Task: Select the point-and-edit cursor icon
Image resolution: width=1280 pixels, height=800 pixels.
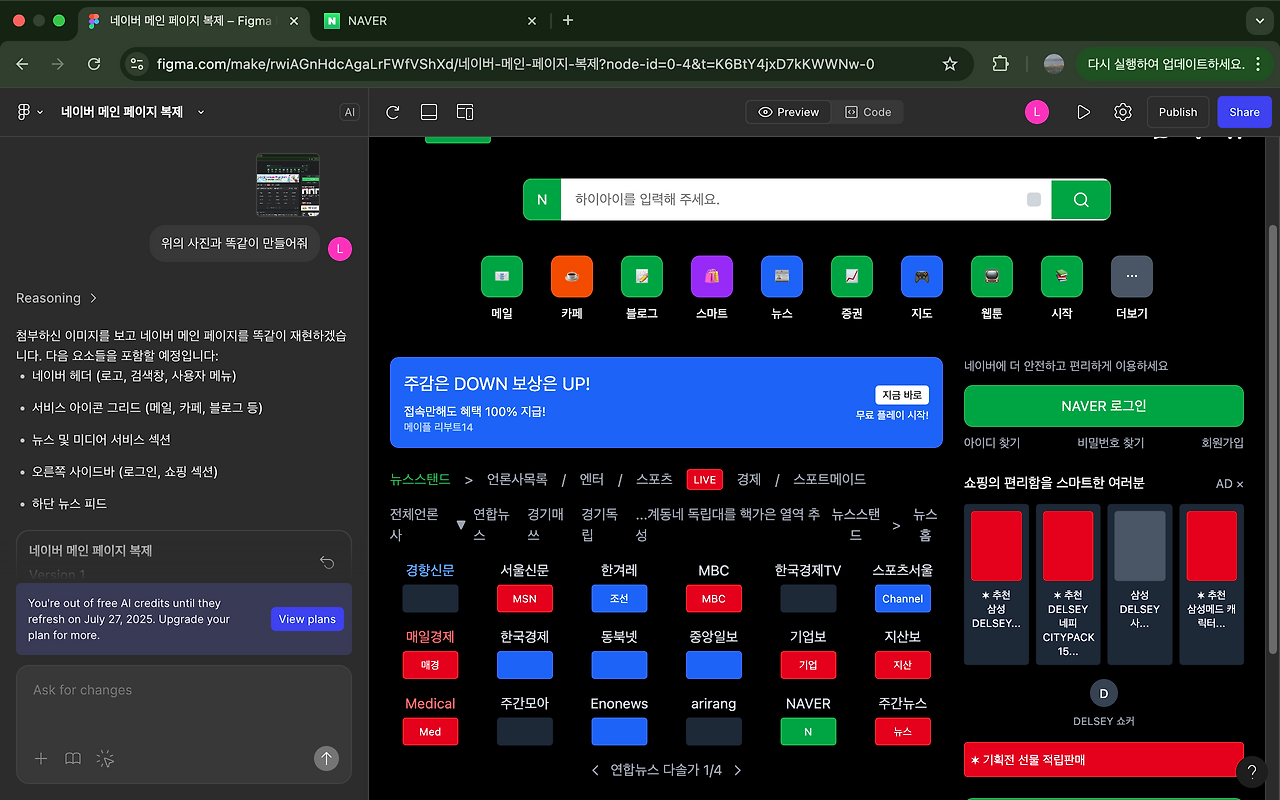Action: [x=105, y=759]
